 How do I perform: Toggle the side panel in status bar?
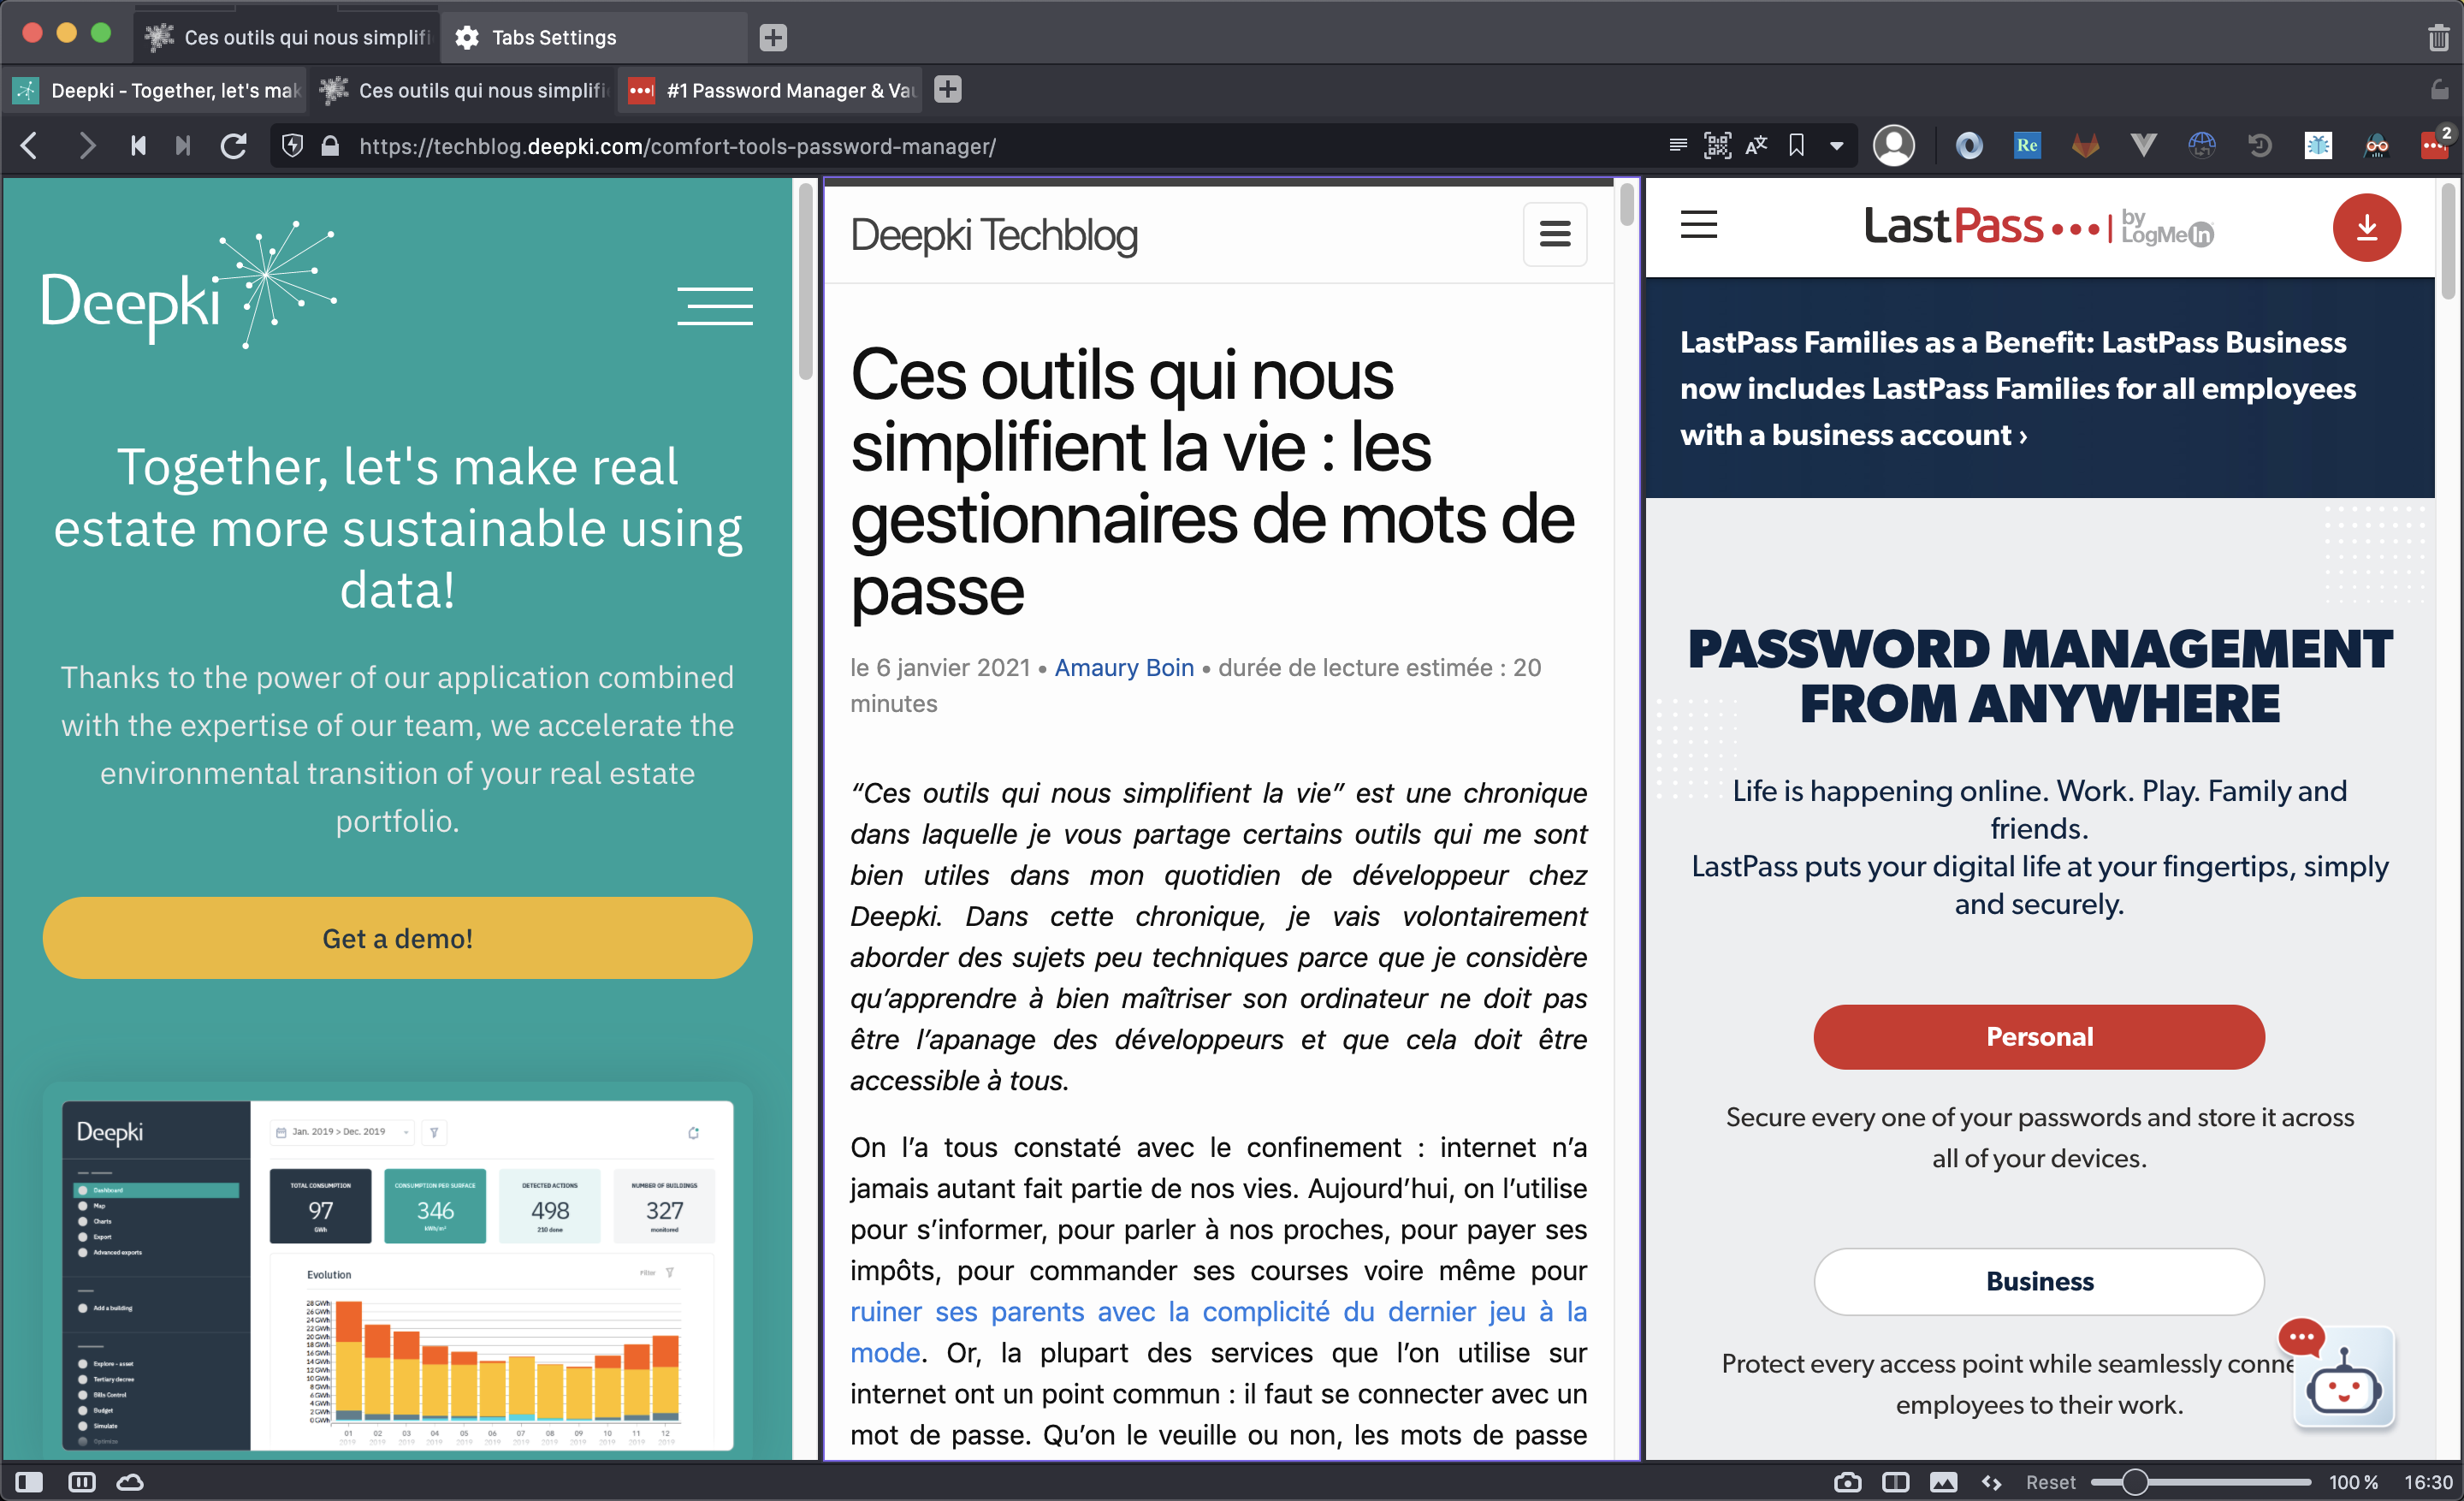coord(29,1481)
